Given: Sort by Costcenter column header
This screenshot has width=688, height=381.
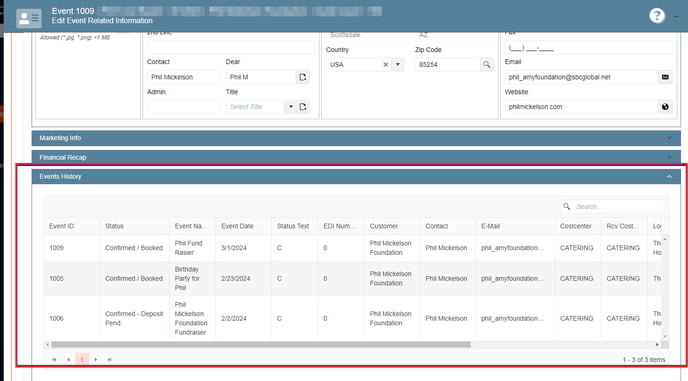Looking at the screenshot, I should pyautogui.click(x=576, y=226).
